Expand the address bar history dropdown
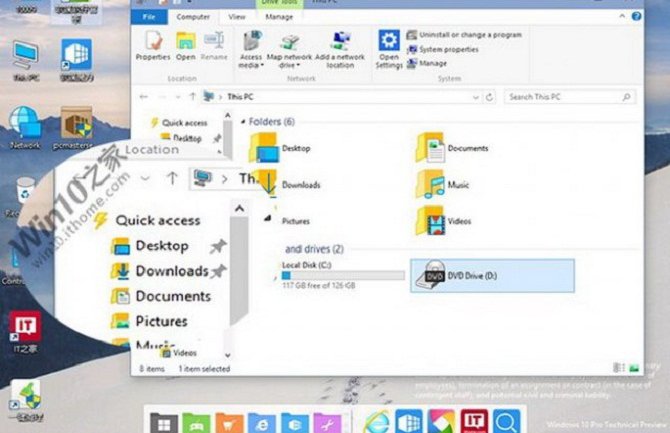Viewport: 670px width, 433px height. (x=476, y=97)
